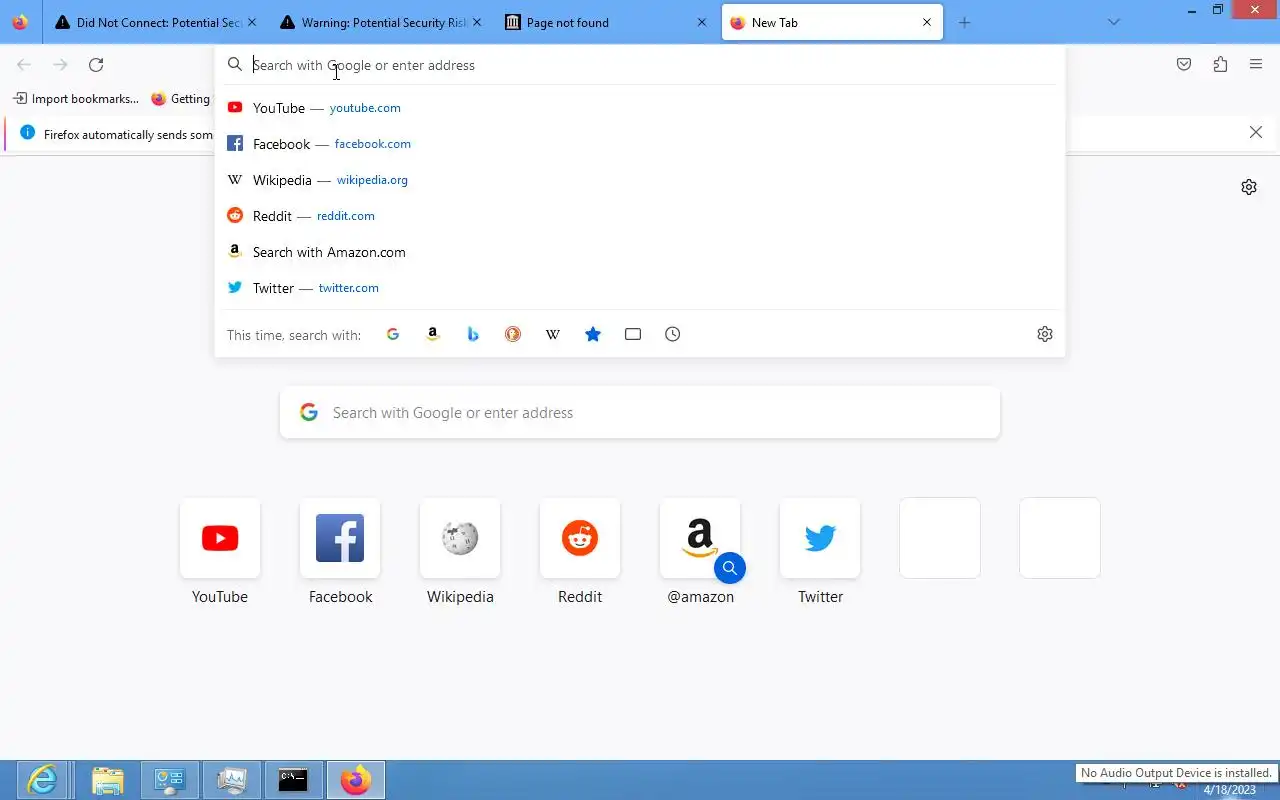
Task: Open the Extensions menu
Action: tap(1220, 65)
